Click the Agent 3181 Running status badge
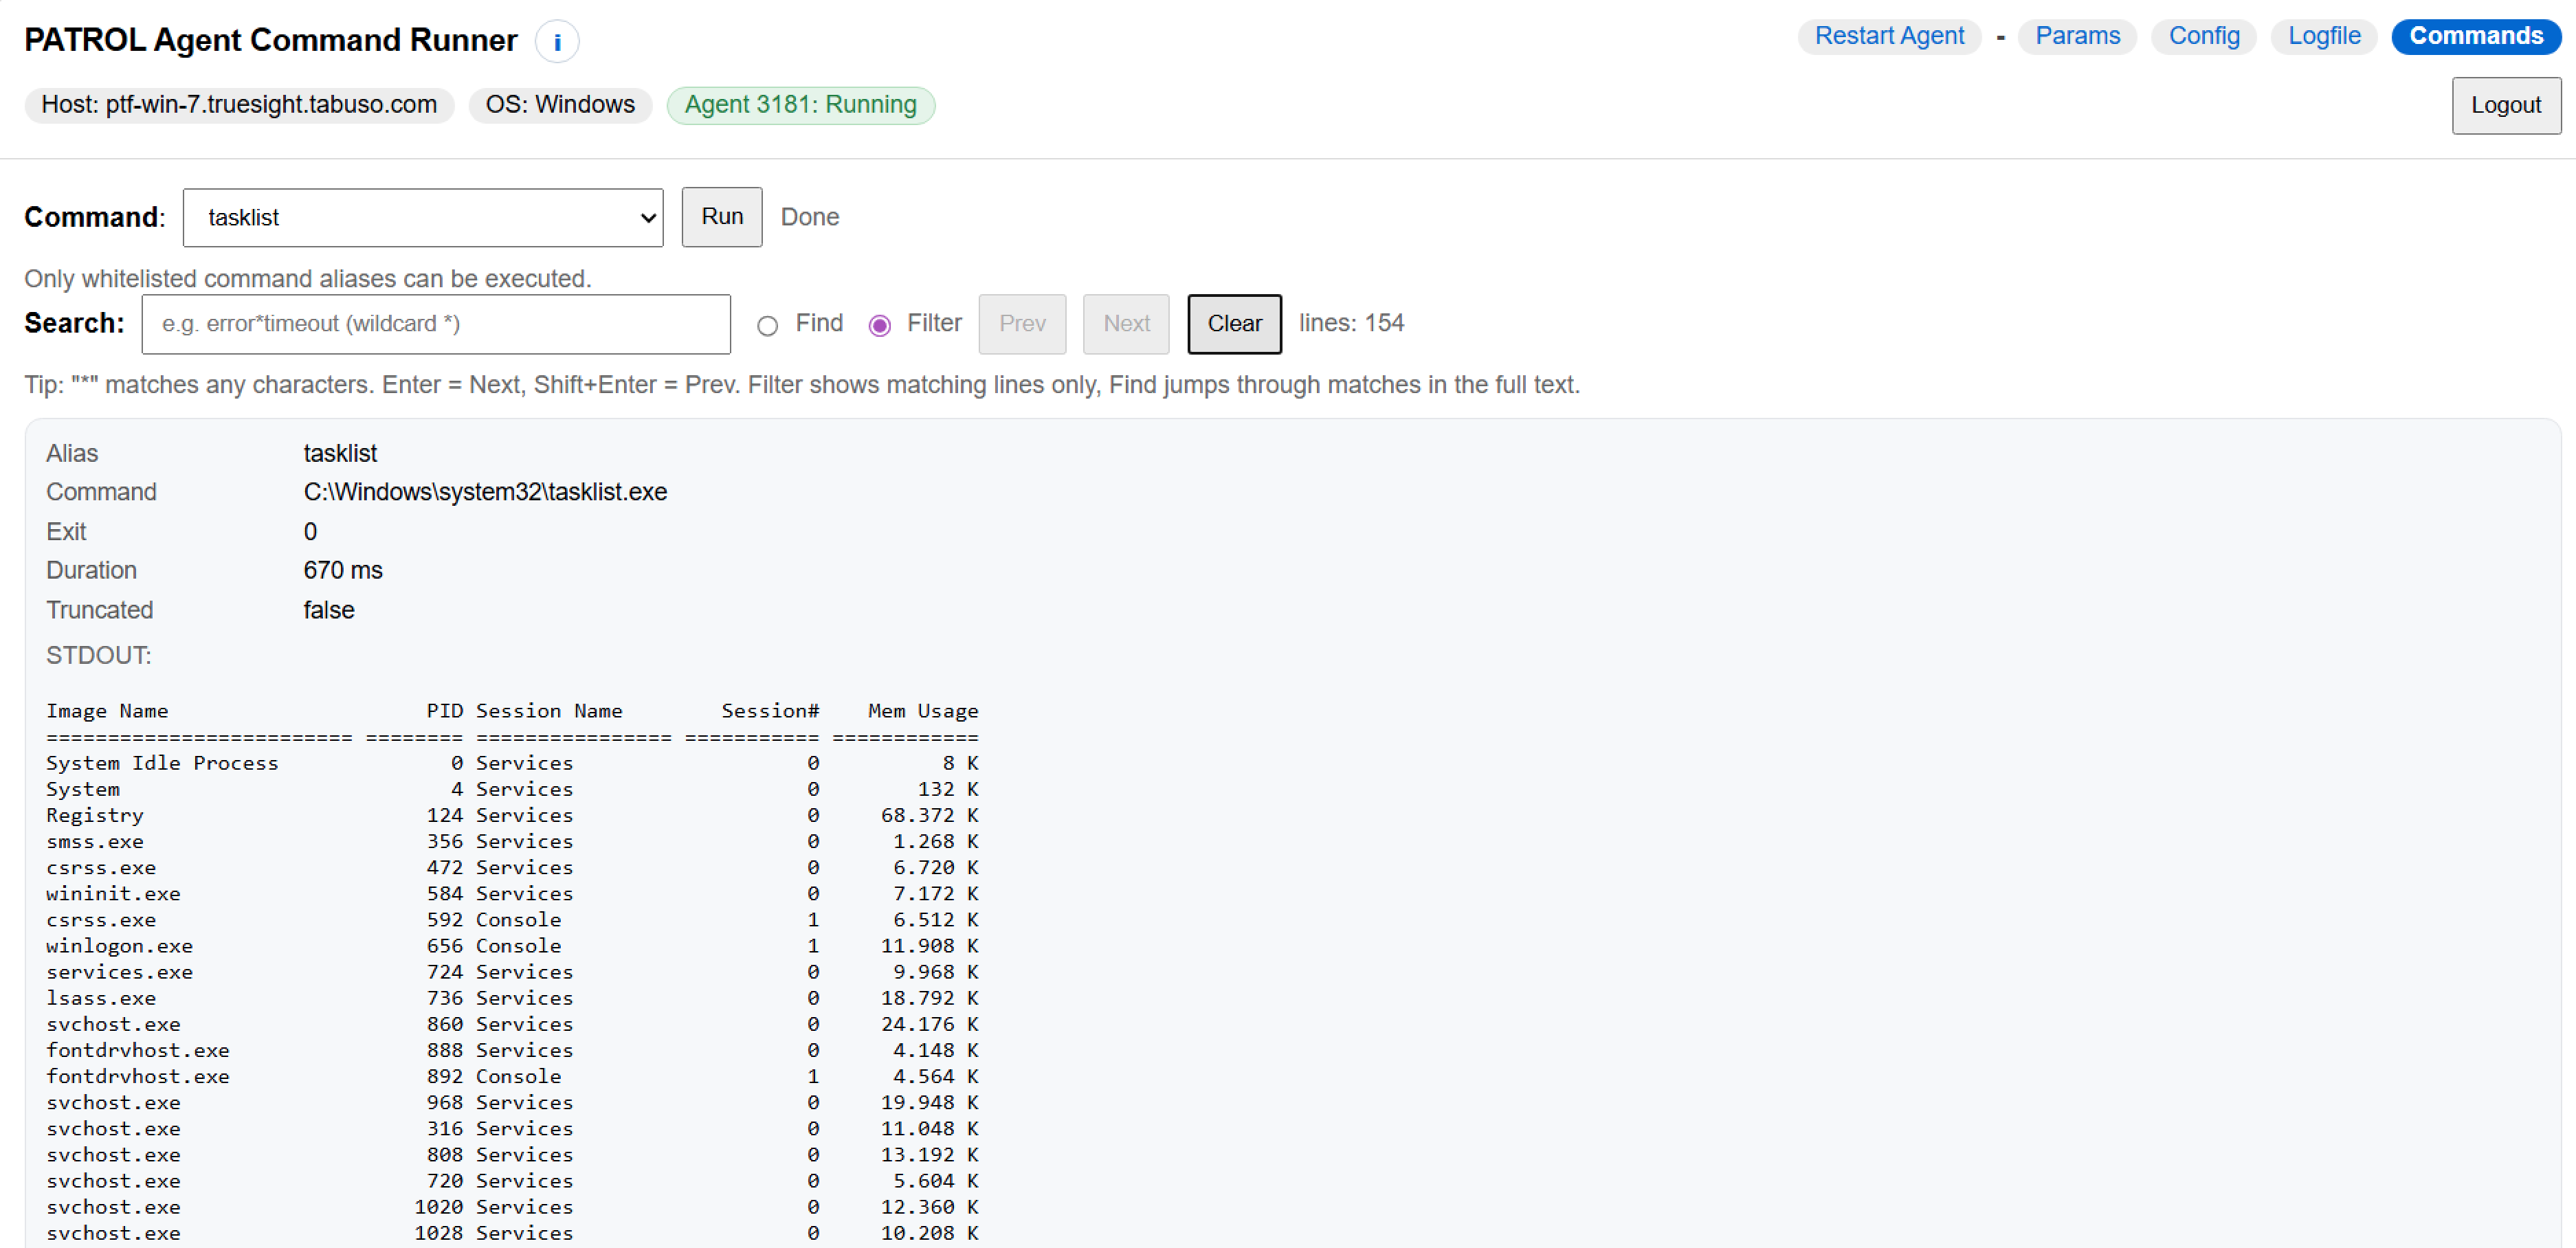The image size is (2576, 1248). point(800,105)
